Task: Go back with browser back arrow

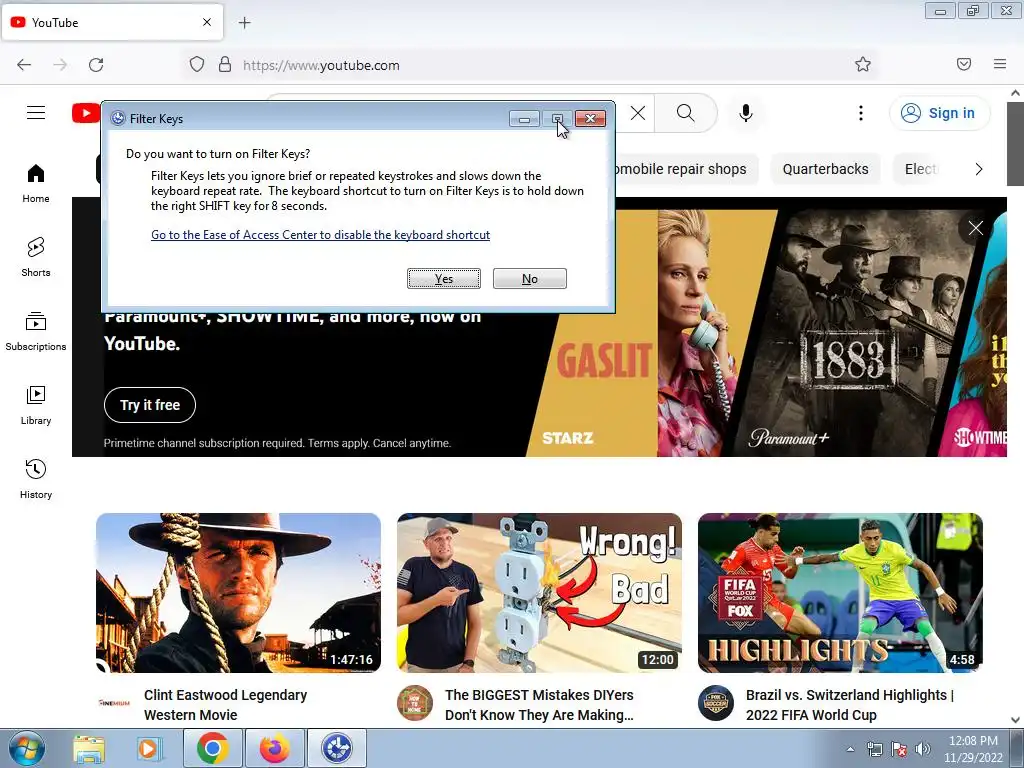Action: pyautogui.click(x=24, y=65)
